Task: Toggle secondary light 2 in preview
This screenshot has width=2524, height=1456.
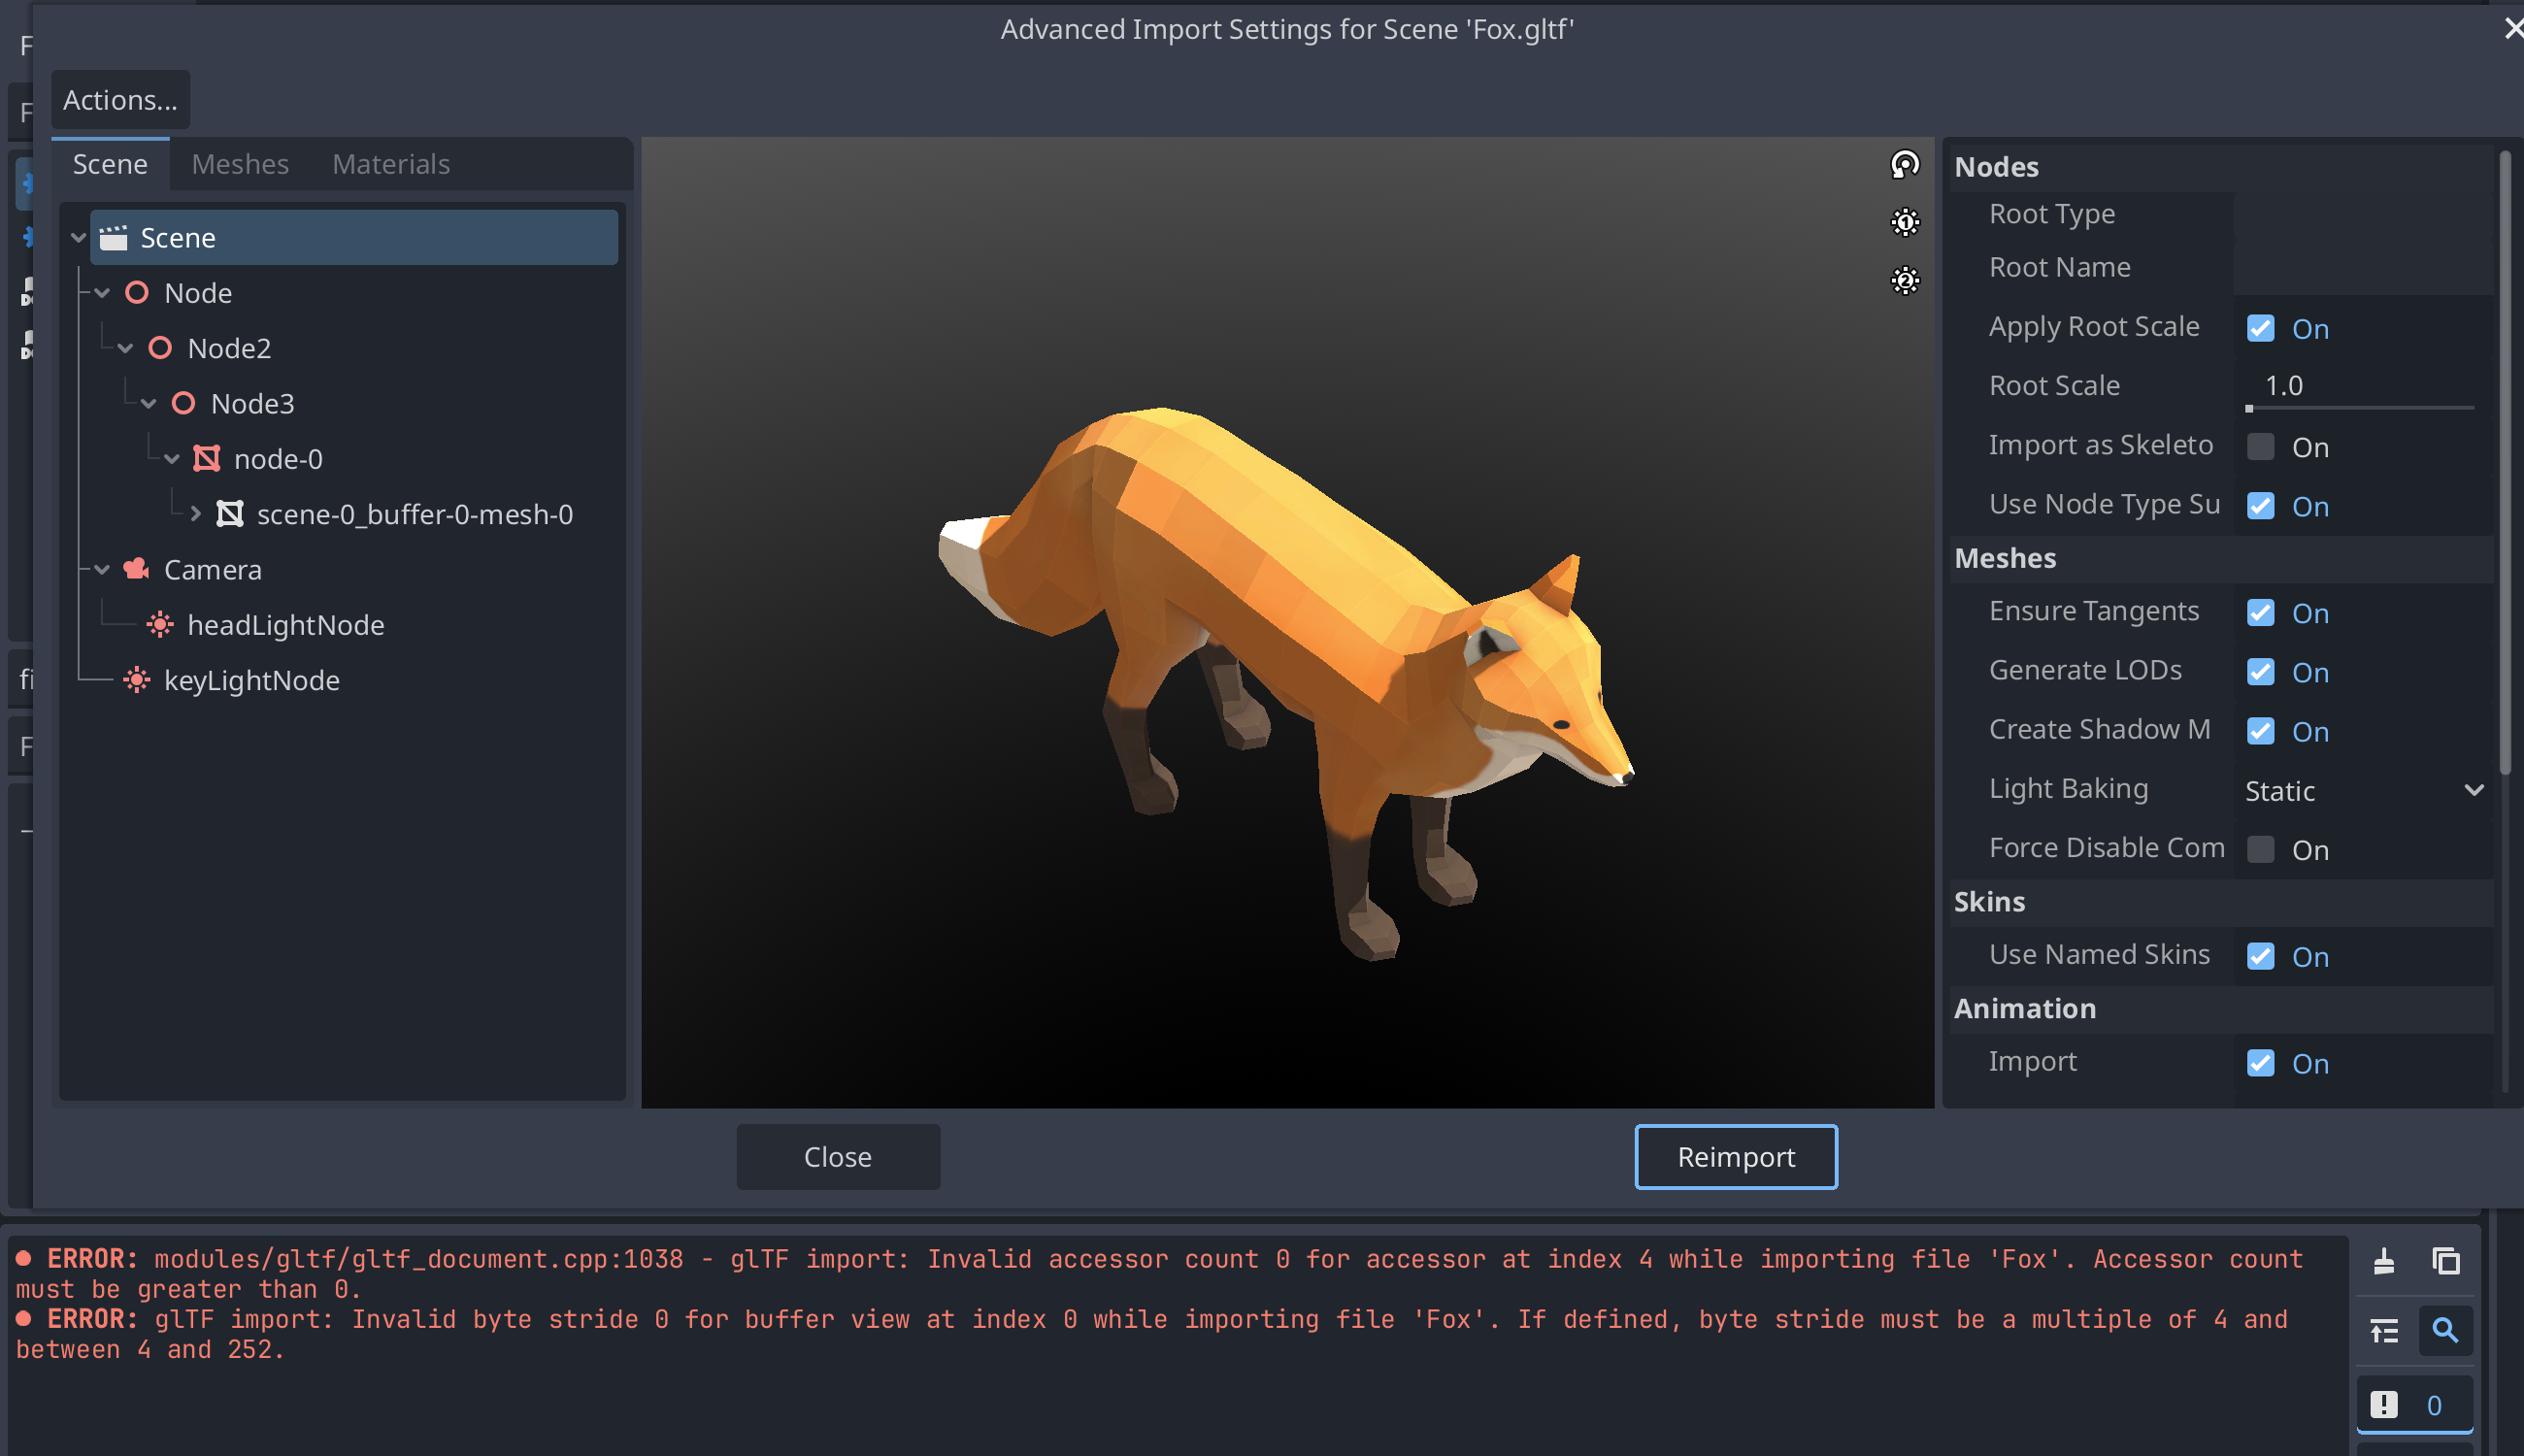Action: (1905, 280)
